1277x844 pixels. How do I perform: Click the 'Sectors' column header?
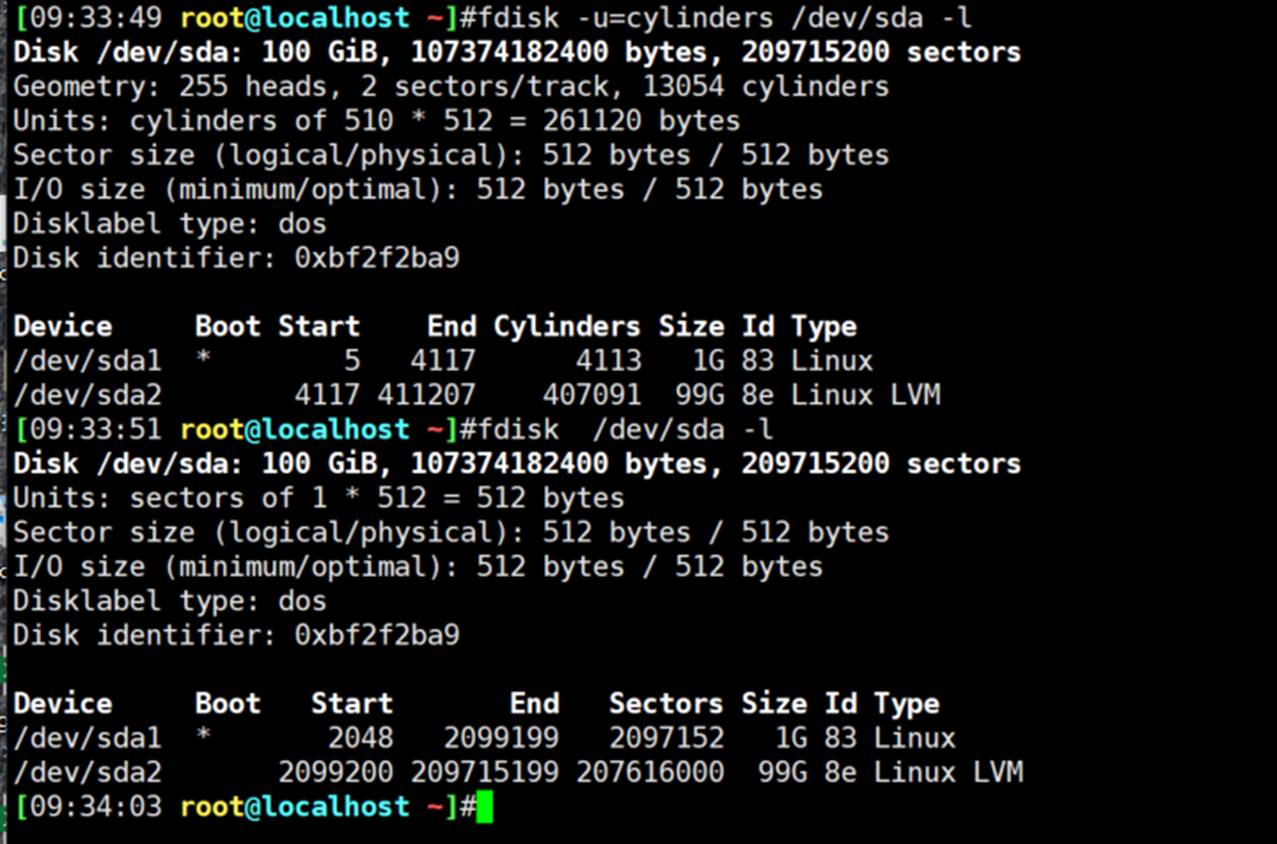[x=666, y=704]
